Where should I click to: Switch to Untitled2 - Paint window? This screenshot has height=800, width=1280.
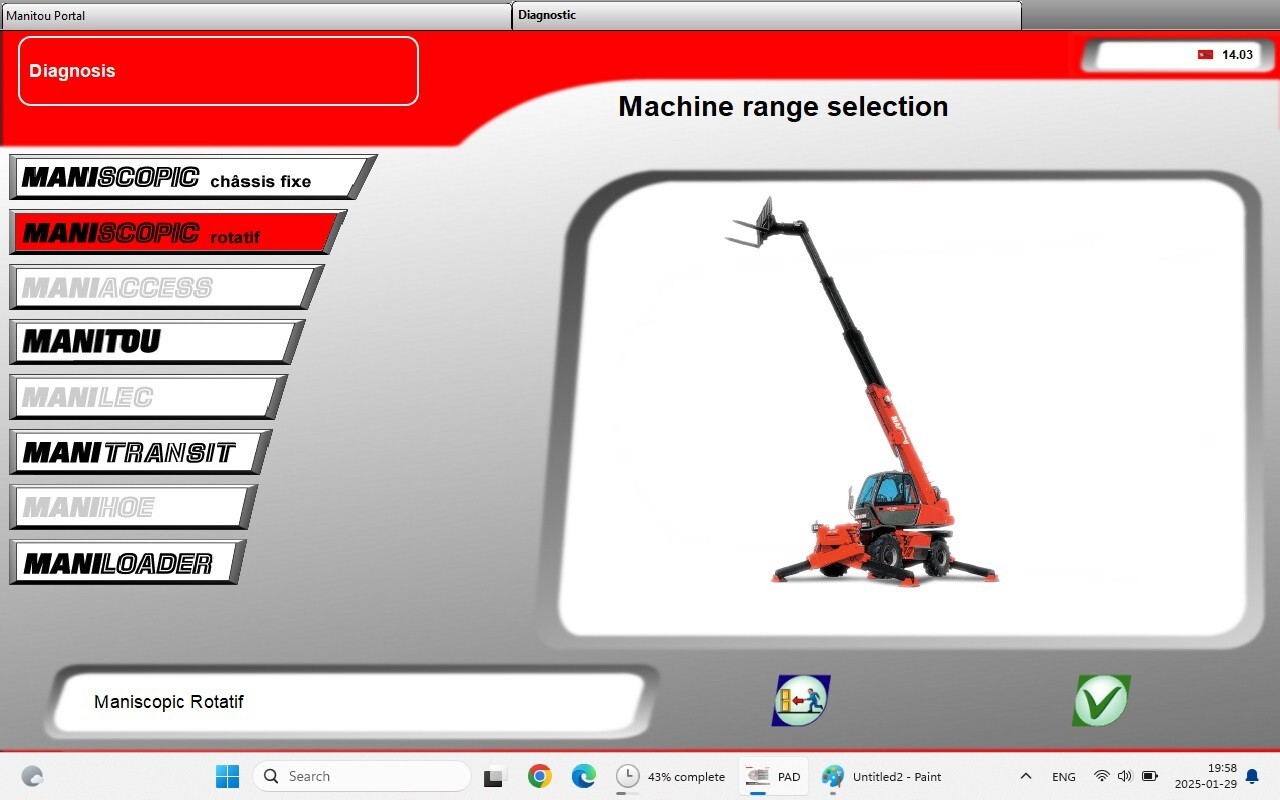click(882, 776)
